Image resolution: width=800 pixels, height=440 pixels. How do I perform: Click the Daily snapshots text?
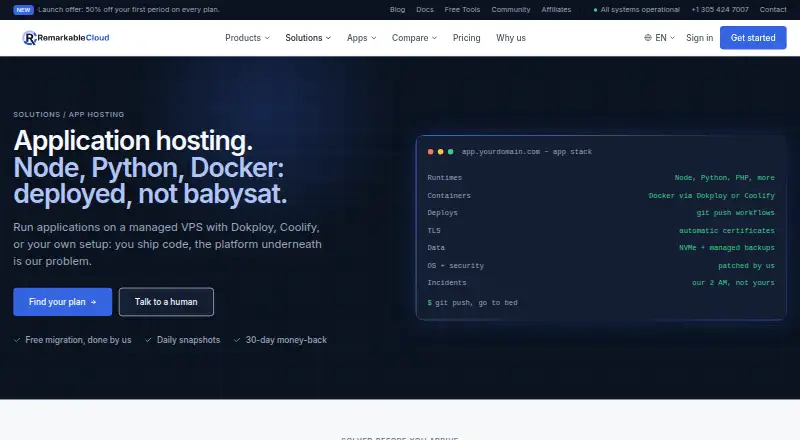[188, 340]
